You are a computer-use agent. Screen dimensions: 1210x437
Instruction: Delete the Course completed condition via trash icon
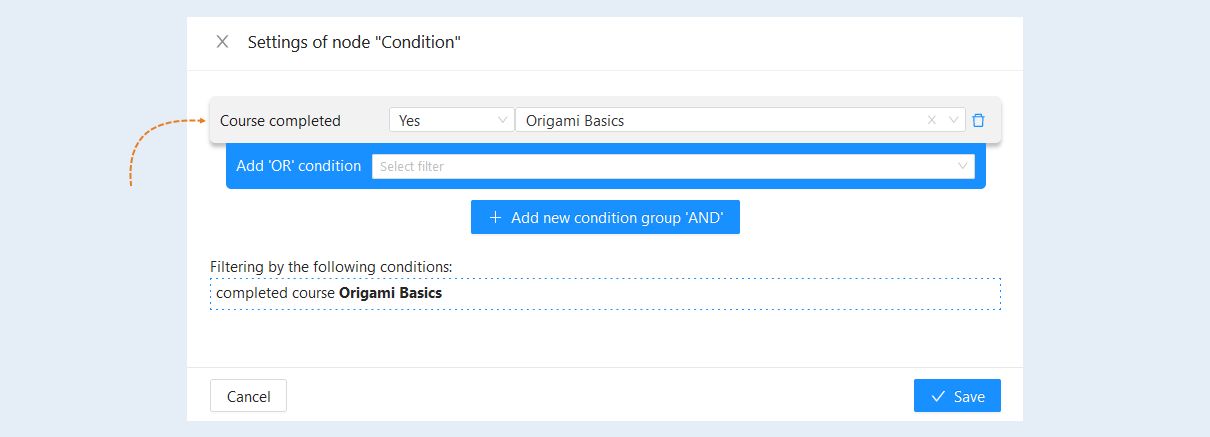(978, 120)
